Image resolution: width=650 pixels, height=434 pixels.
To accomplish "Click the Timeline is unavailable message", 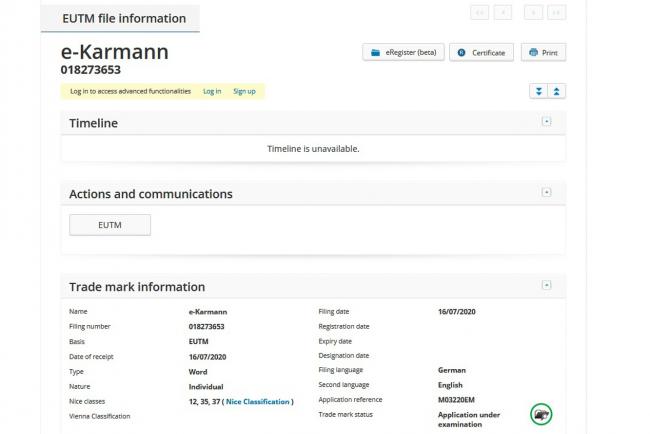I will pos(313,149).
